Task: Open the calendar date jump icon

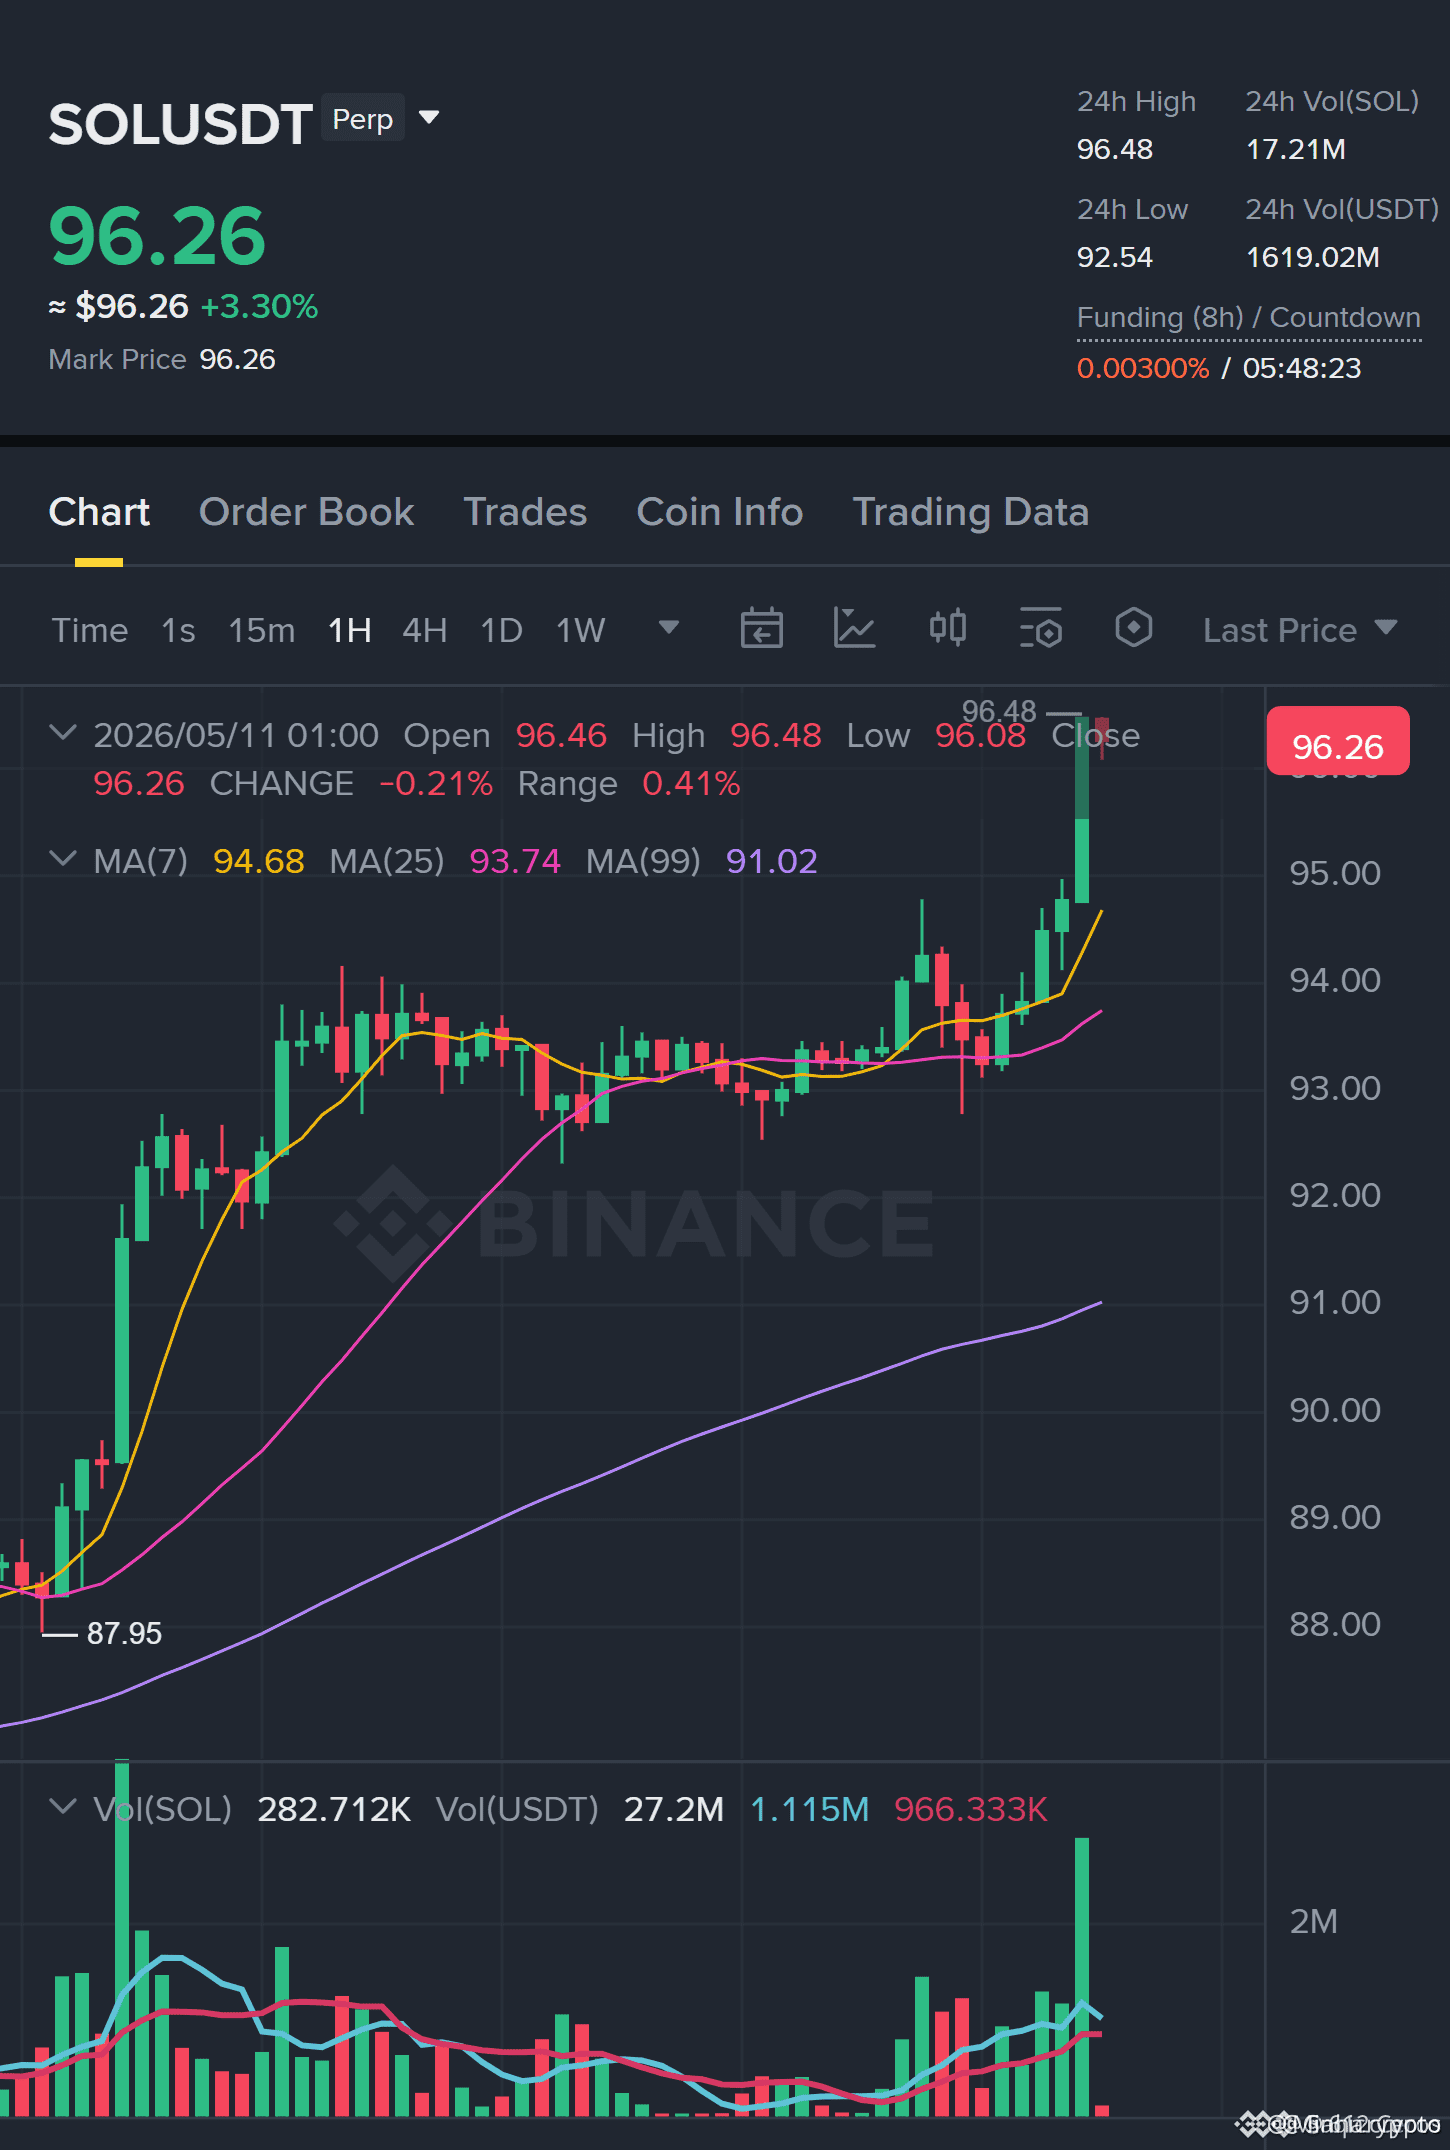Action: pos(761,629)
